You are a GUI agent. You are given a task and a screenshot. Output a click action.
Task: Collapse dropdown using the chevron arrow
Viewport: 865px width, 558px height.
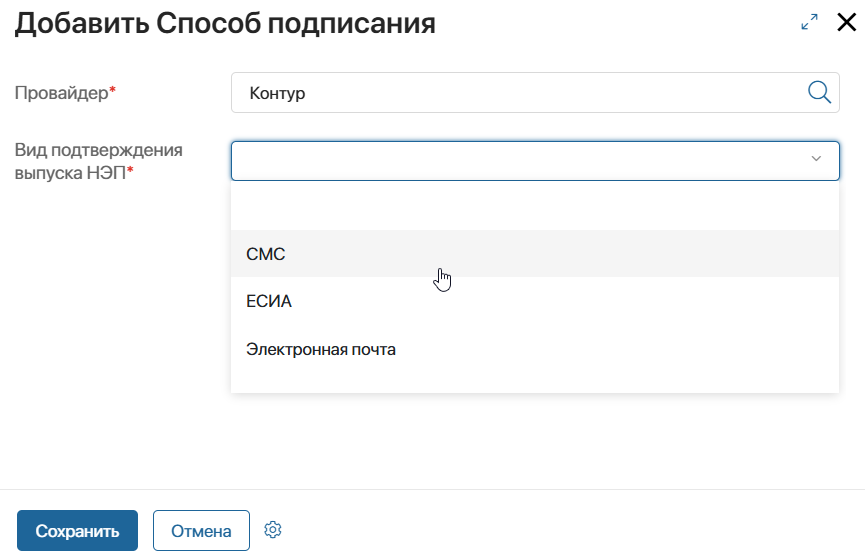point(816,159)
